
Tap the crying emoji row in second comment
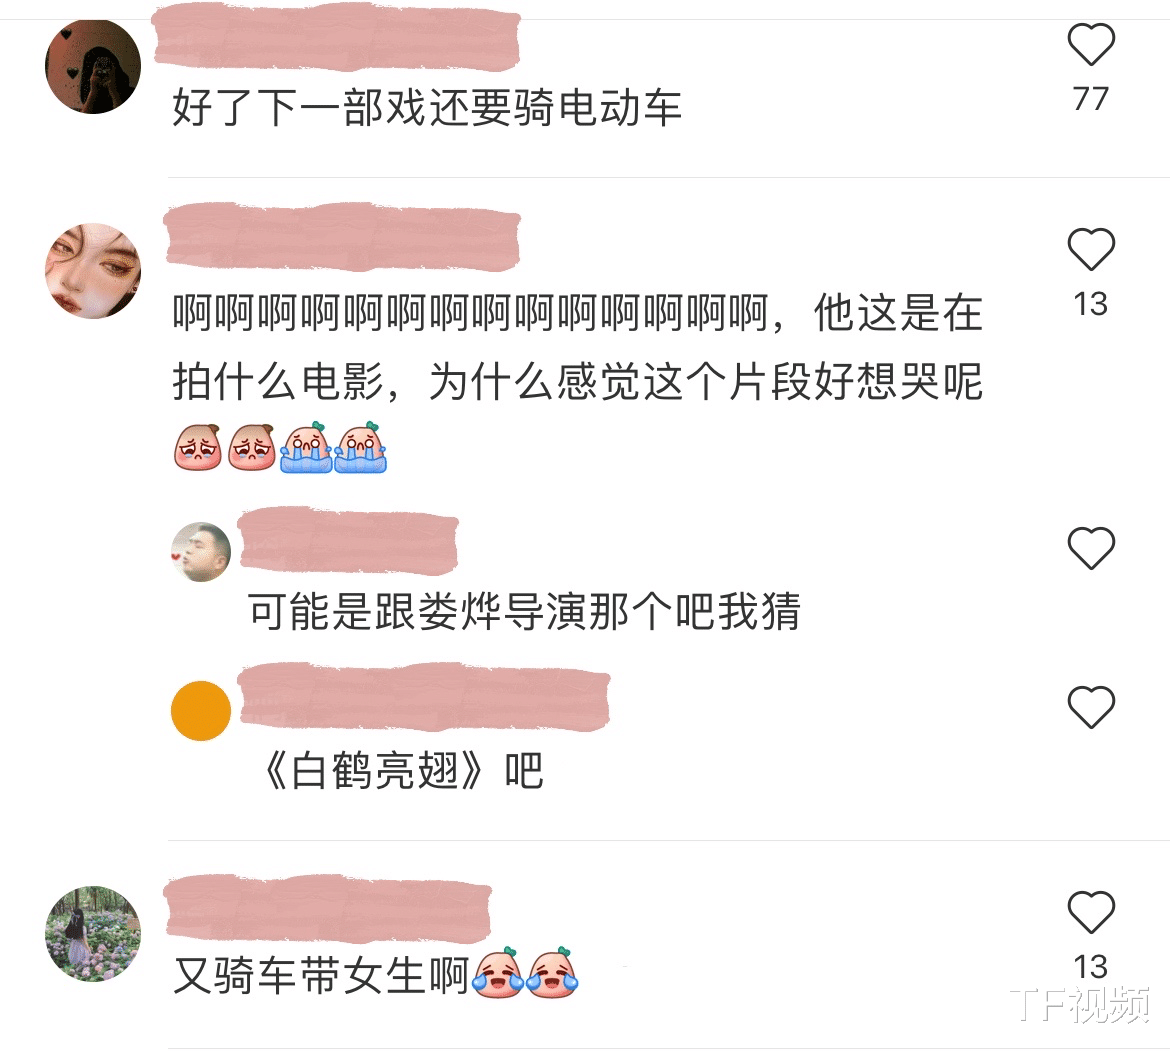(280, 448)
